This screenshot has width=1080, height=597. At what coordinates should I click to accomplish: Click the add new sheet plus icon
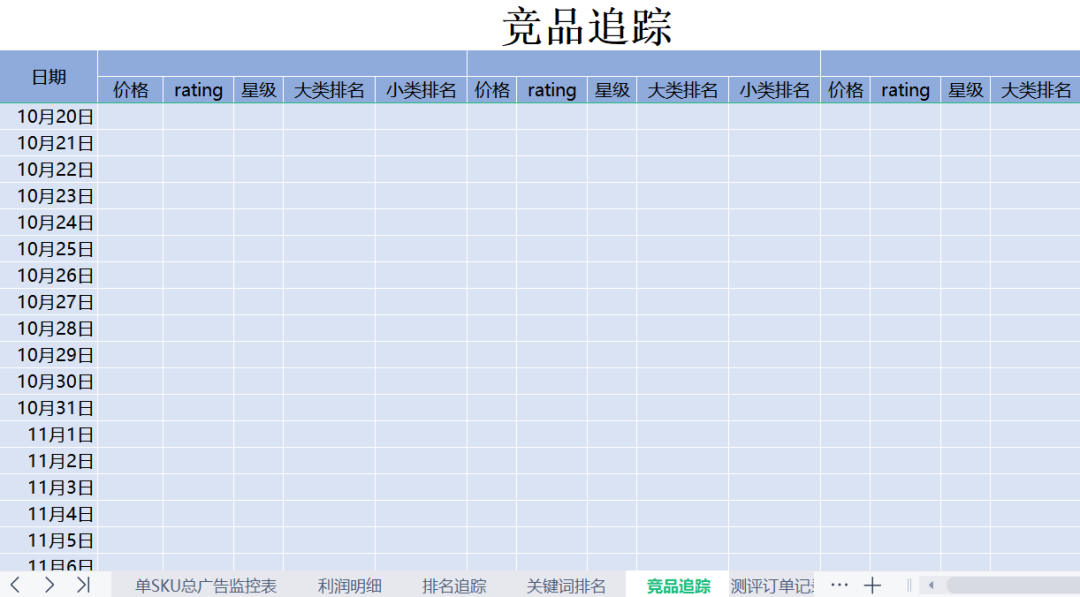coord(873,585)
